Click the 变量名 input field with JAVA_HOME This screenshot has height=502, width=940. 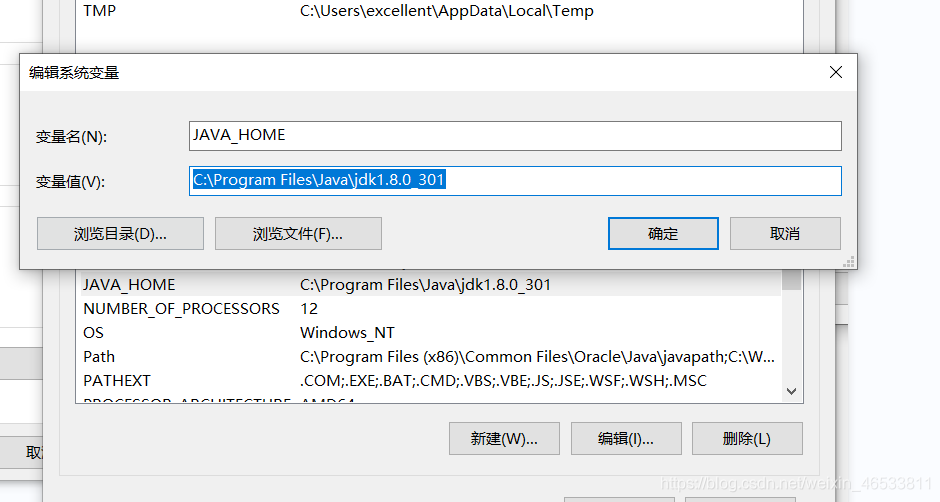(x=515, y=136)
